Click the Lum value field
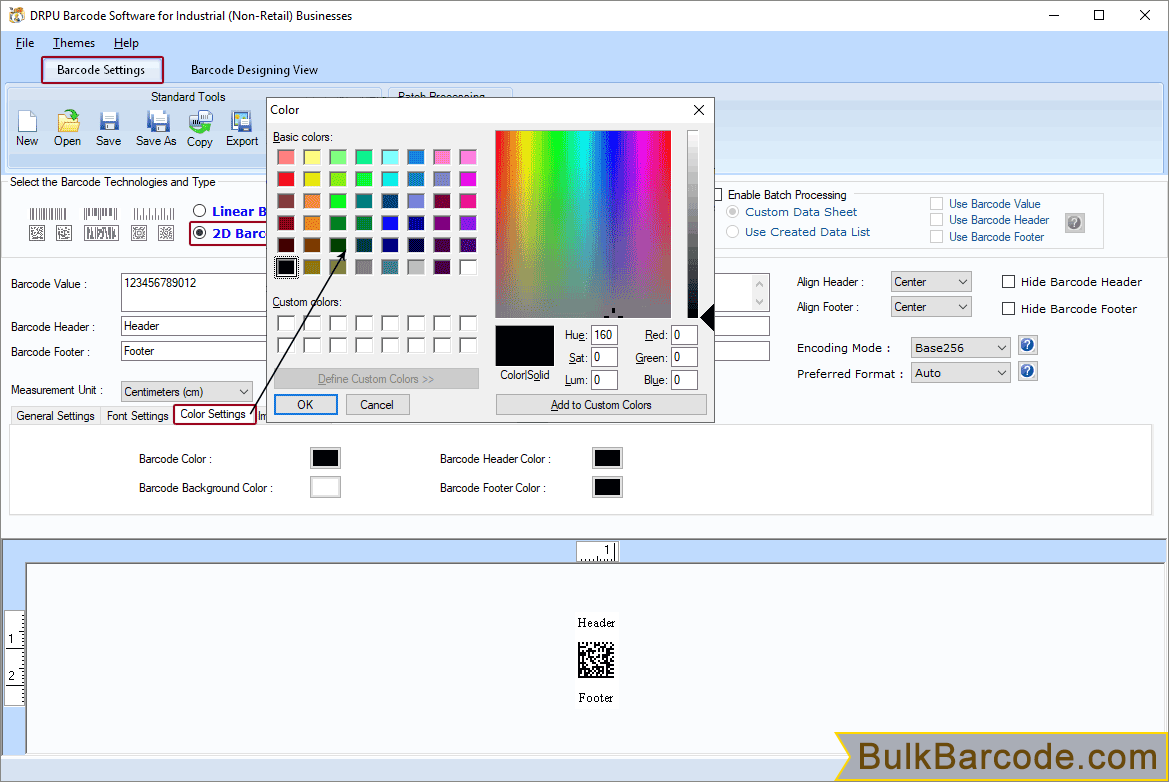Screen dimensions: 1169x782 605,380
